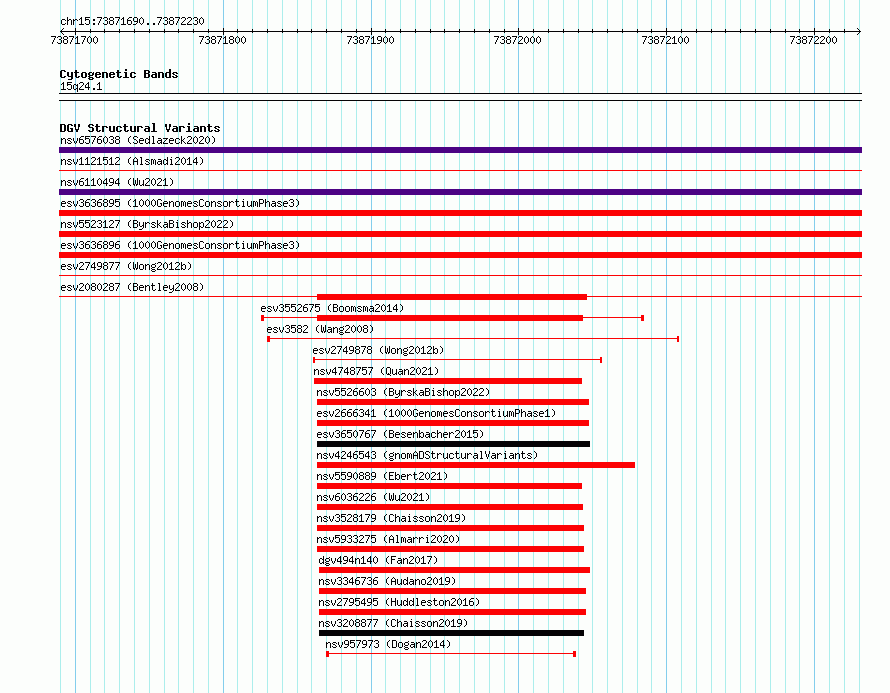The width and height of the screenshot is (890, 693).
Task: Click ruler position 73872200
Action: [x=813, y=40]
